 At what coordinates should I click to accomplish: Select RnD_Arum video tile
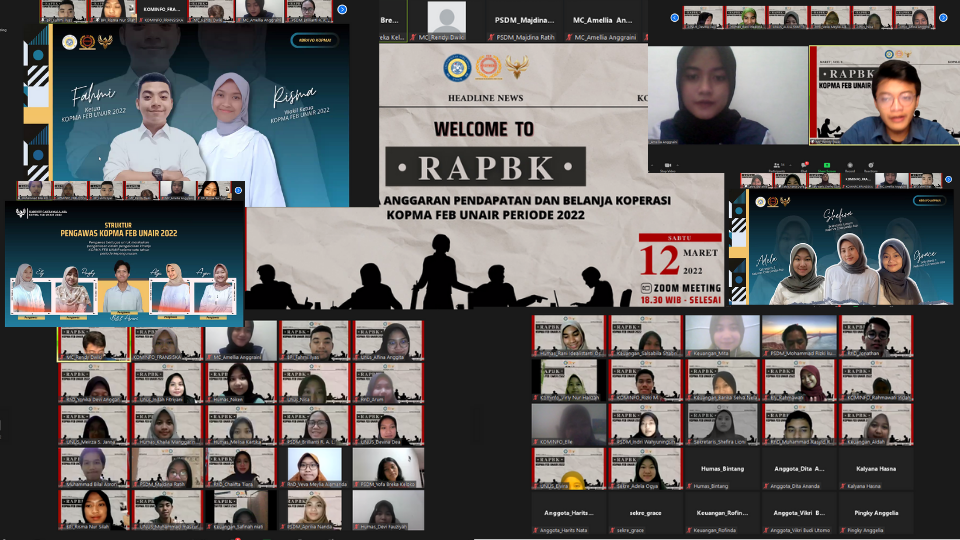(388, 383)
